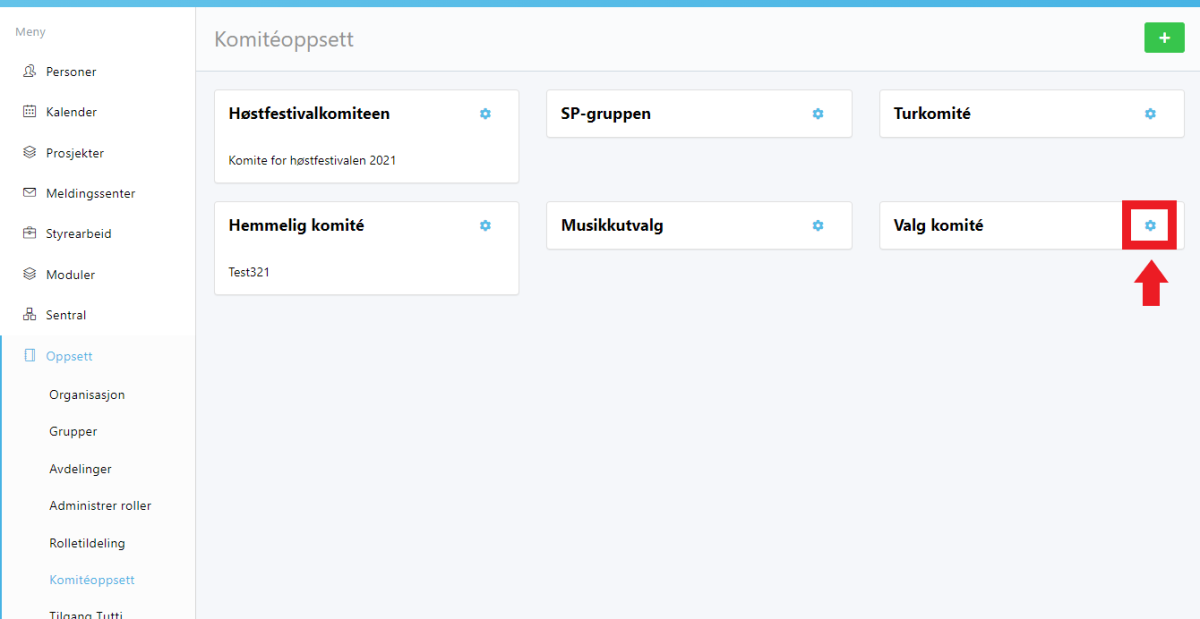Click the Valg komité card title
Image resolution: width=1200 pixels, height=619 pixels.
tap(938, 226)
